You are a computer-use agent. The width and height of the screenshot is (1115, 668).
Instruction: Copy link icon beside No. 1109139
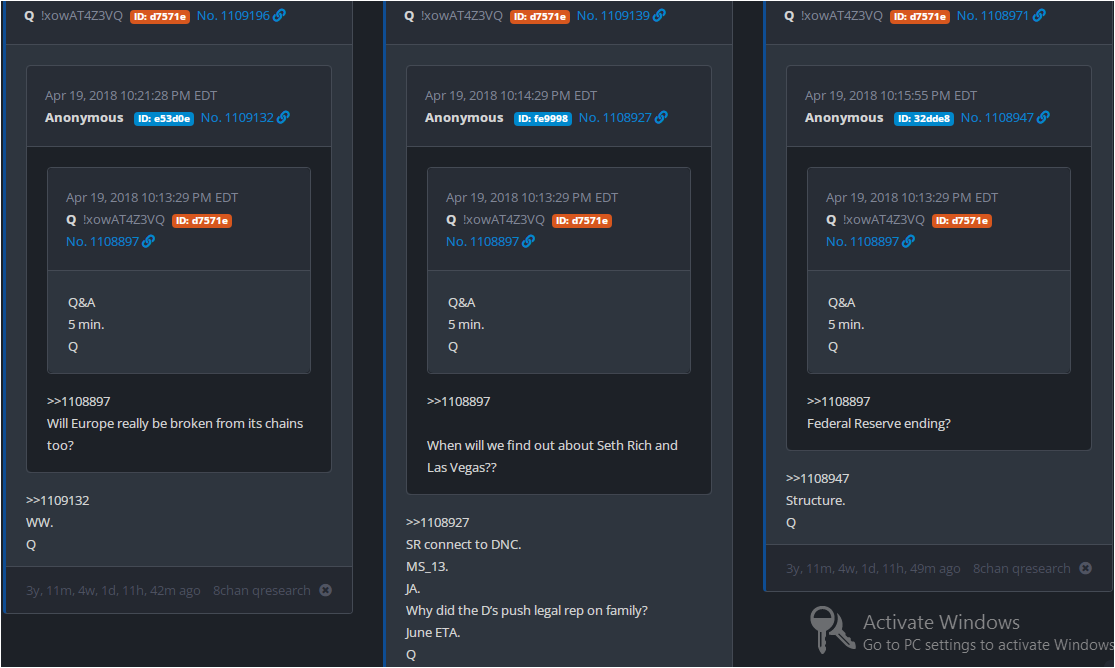tap(660, 15)
